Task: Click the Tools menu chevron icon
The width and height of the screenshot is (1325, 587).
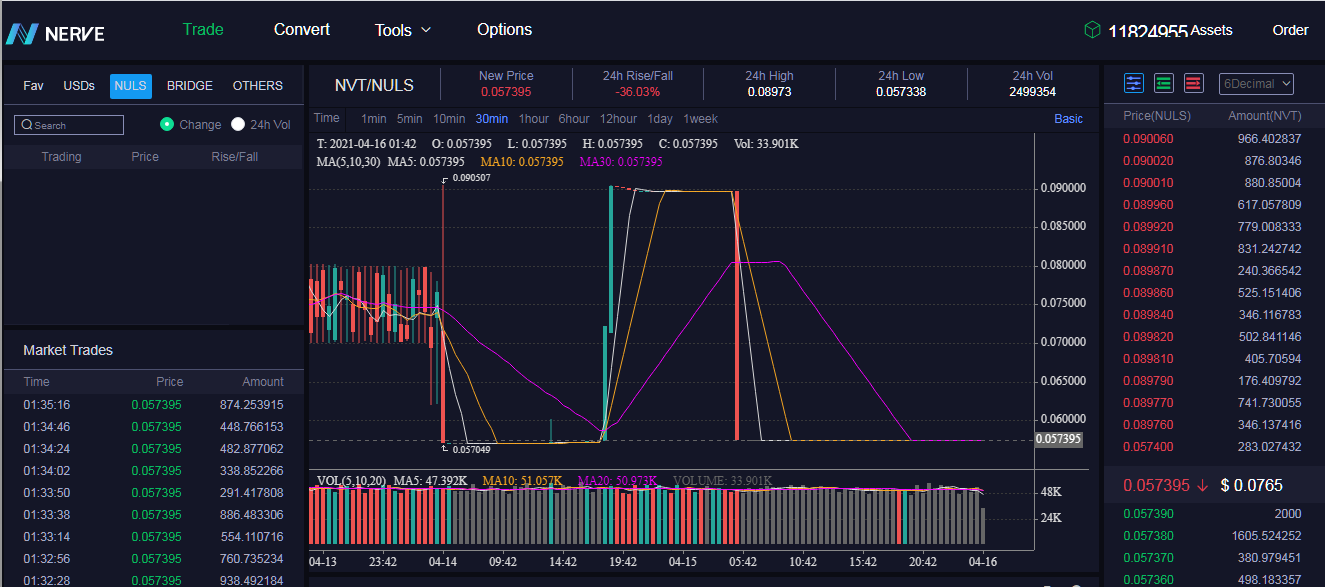Action: (426, 30)
